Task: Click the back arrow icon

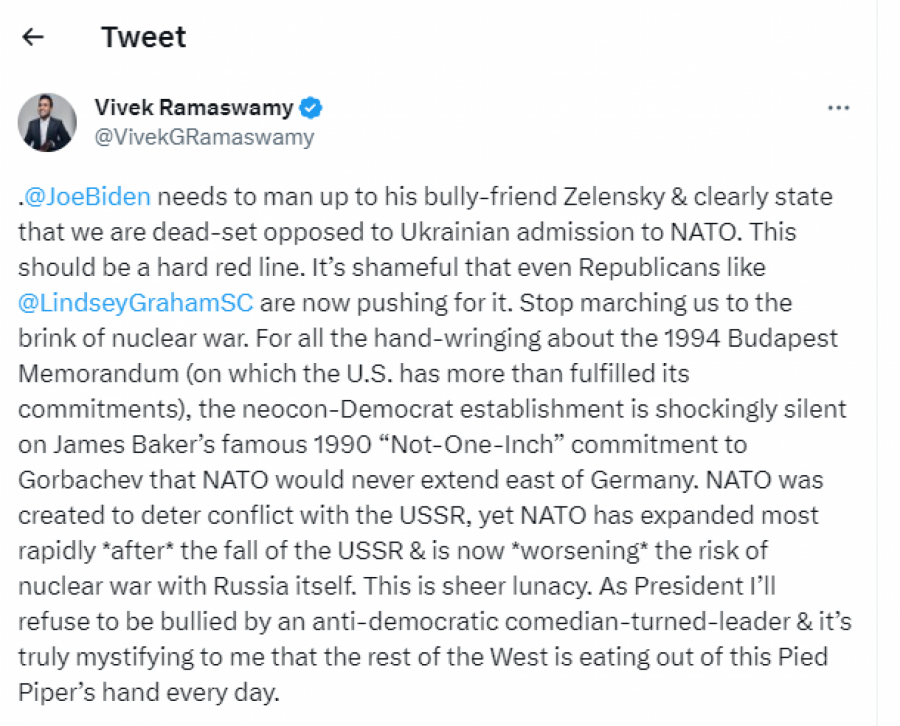Action: point(33,38)
